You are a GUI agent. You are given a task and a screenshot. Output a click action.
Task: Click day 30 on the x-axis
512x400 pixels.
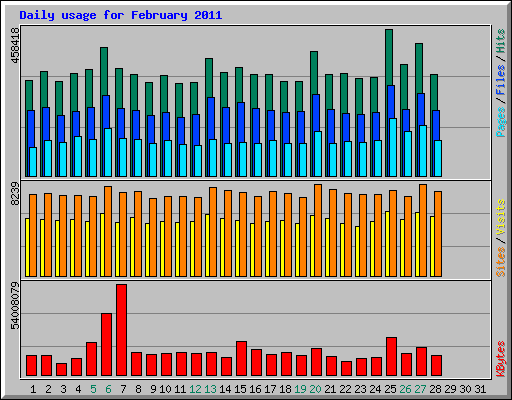click(x=465, y=389)
